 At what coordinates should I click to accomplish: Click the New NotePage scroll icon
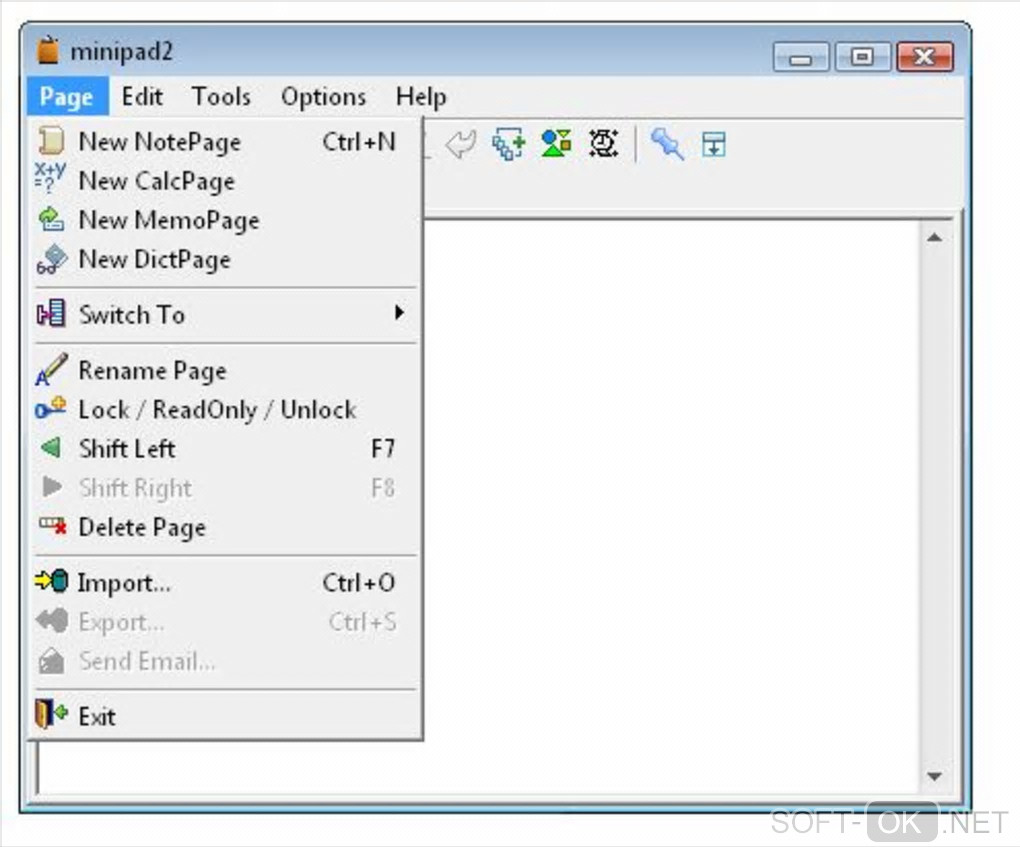(51, 141)
